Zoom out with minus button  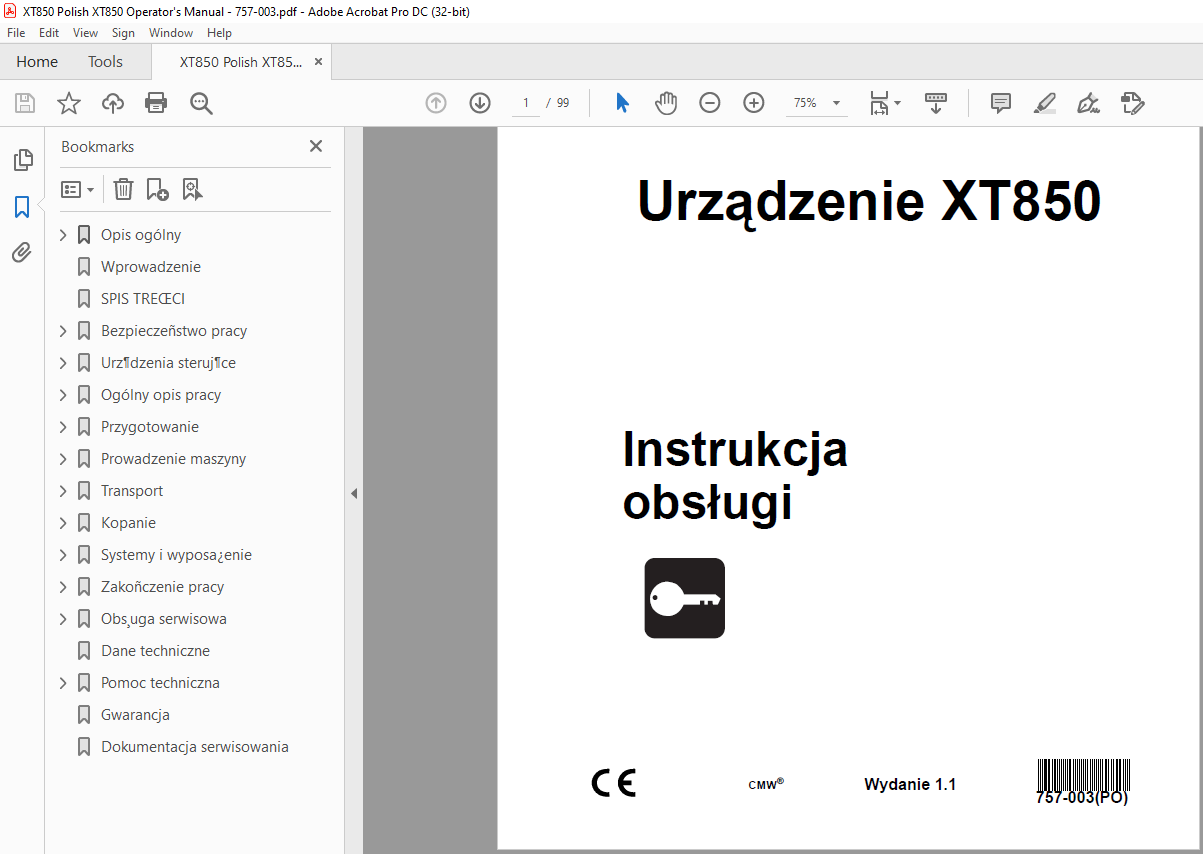[710, 103]
